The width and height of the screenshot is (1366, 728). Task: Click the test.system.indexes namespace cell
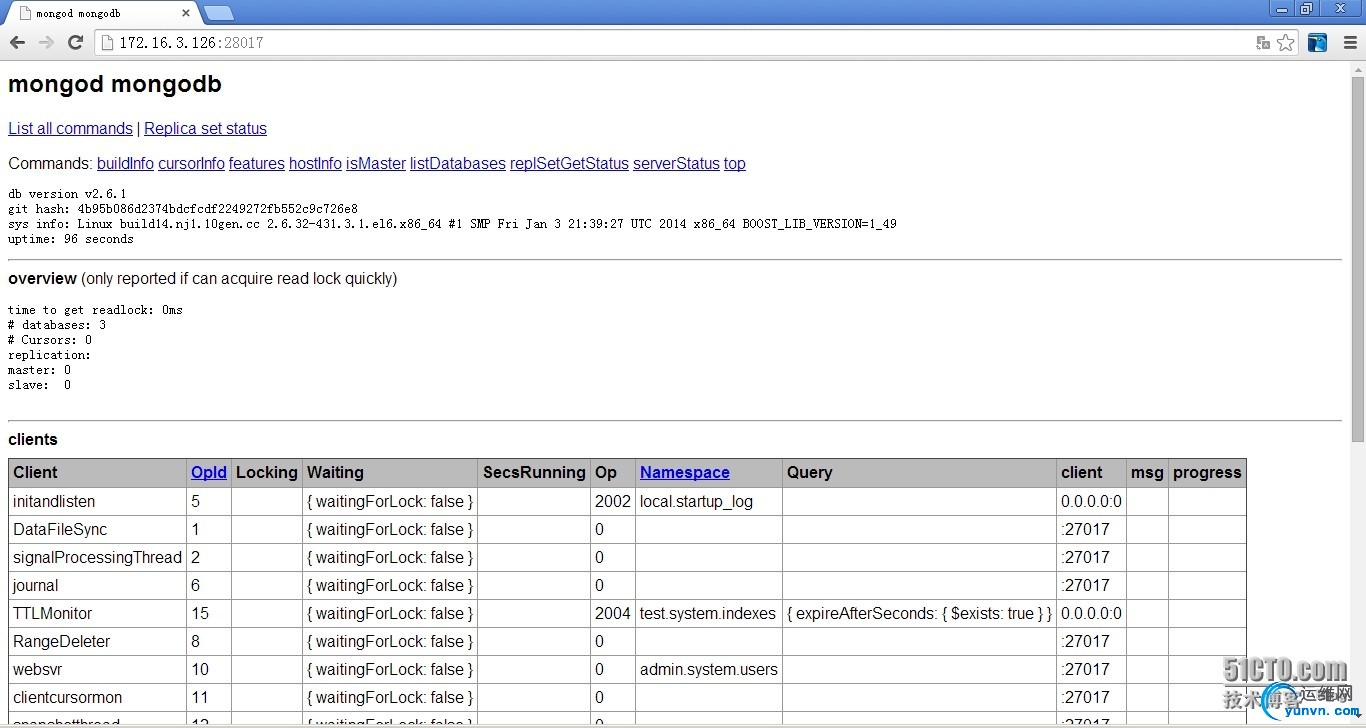tap(709, 613)
